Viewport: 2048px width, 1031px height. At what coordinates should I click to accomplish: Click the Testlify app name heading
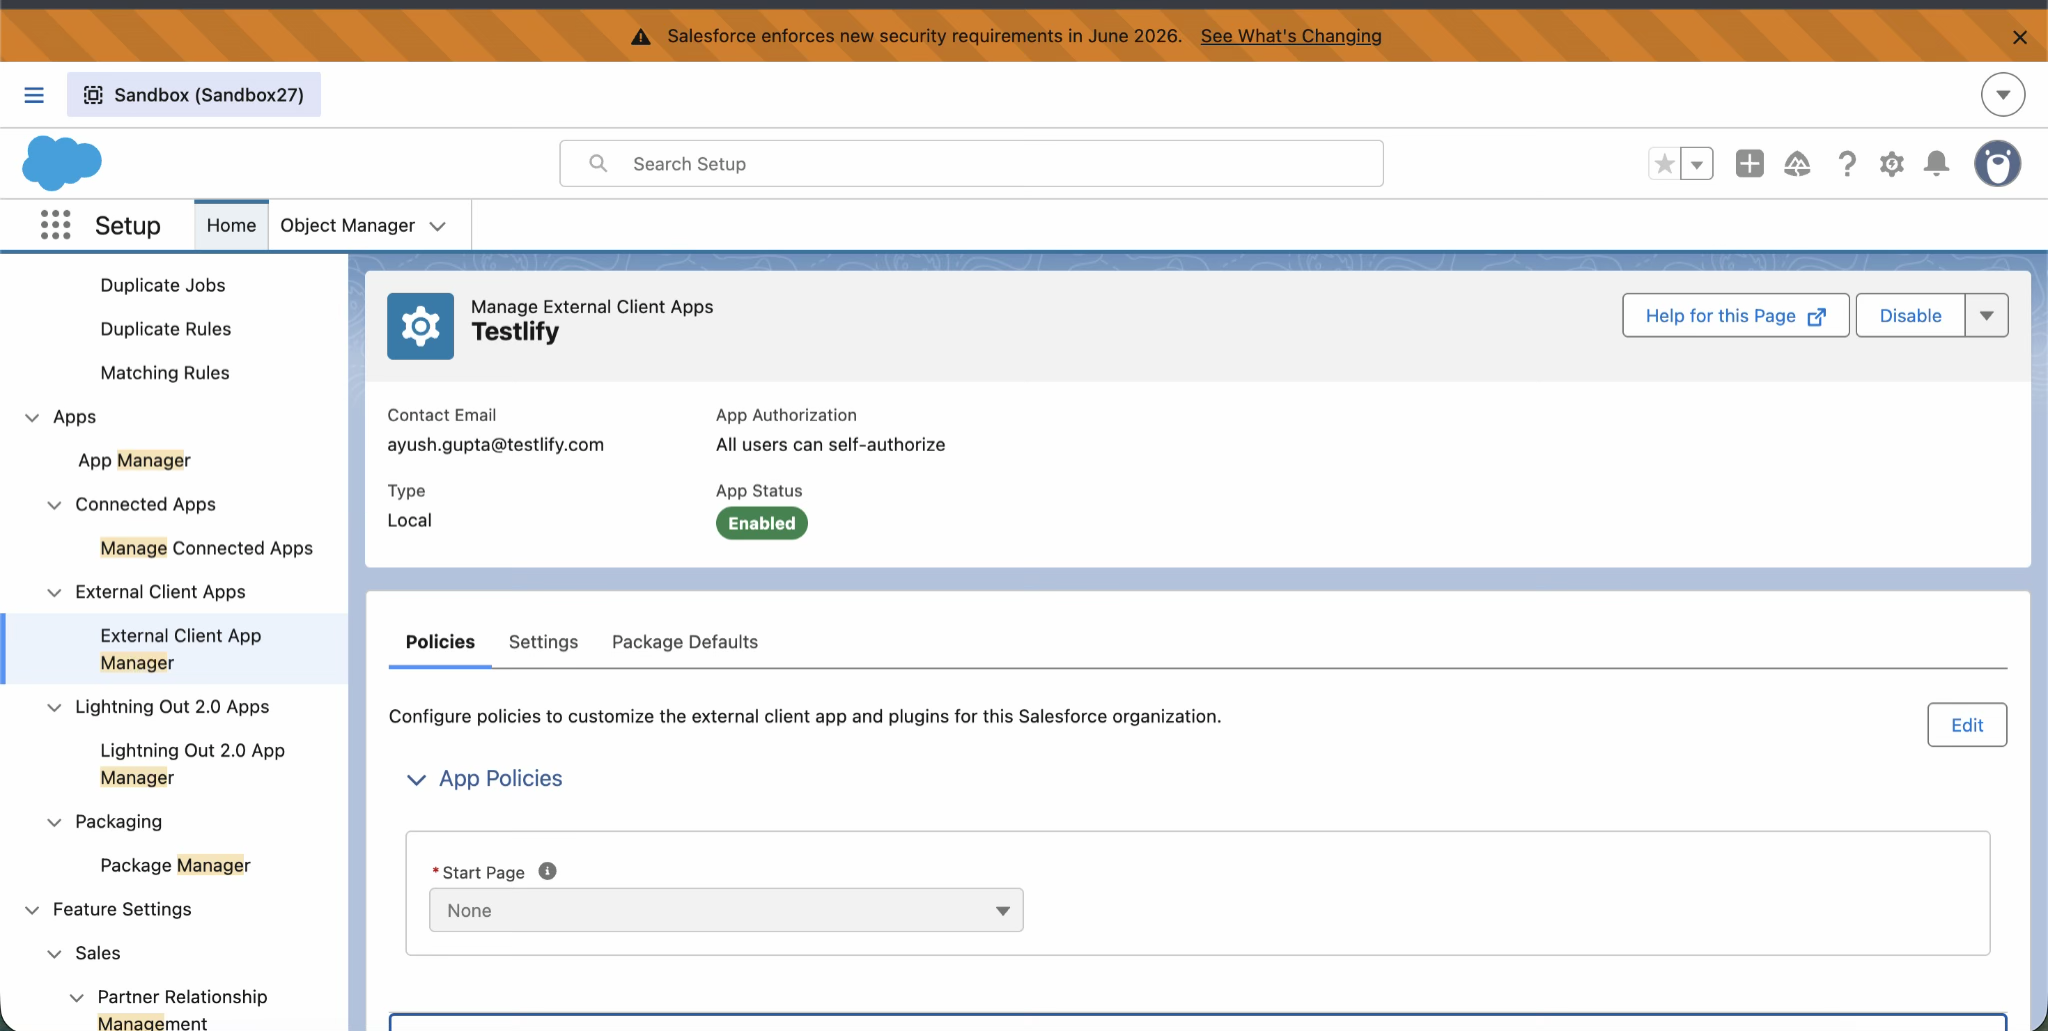pos(515,332)
